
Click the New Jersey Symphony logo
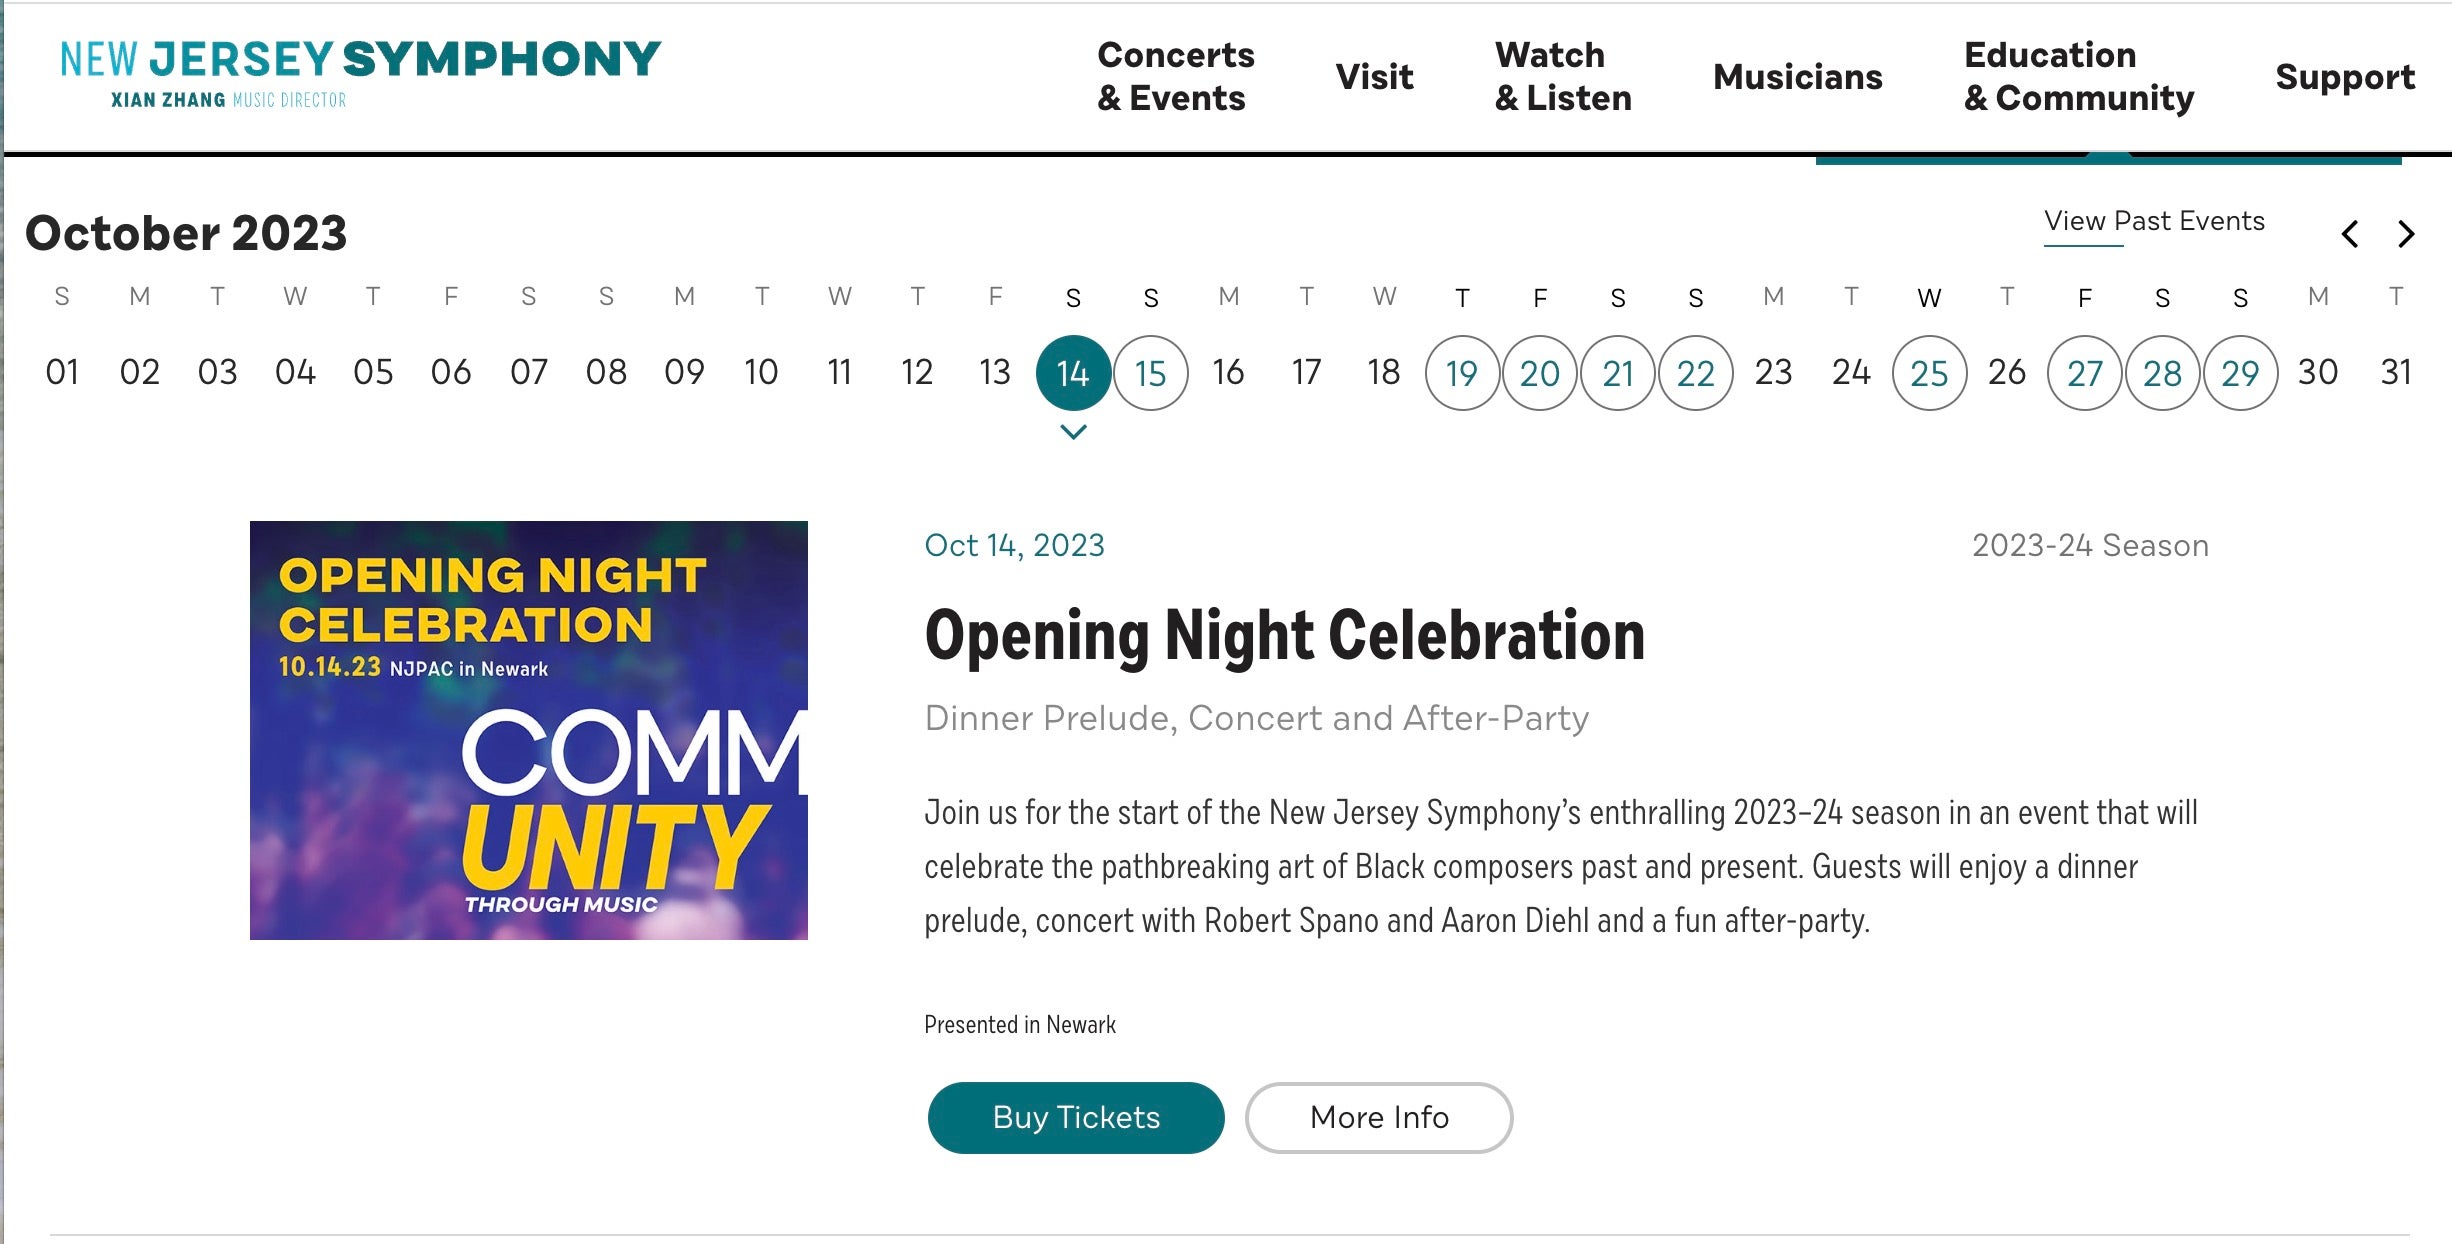click(360, 72)
